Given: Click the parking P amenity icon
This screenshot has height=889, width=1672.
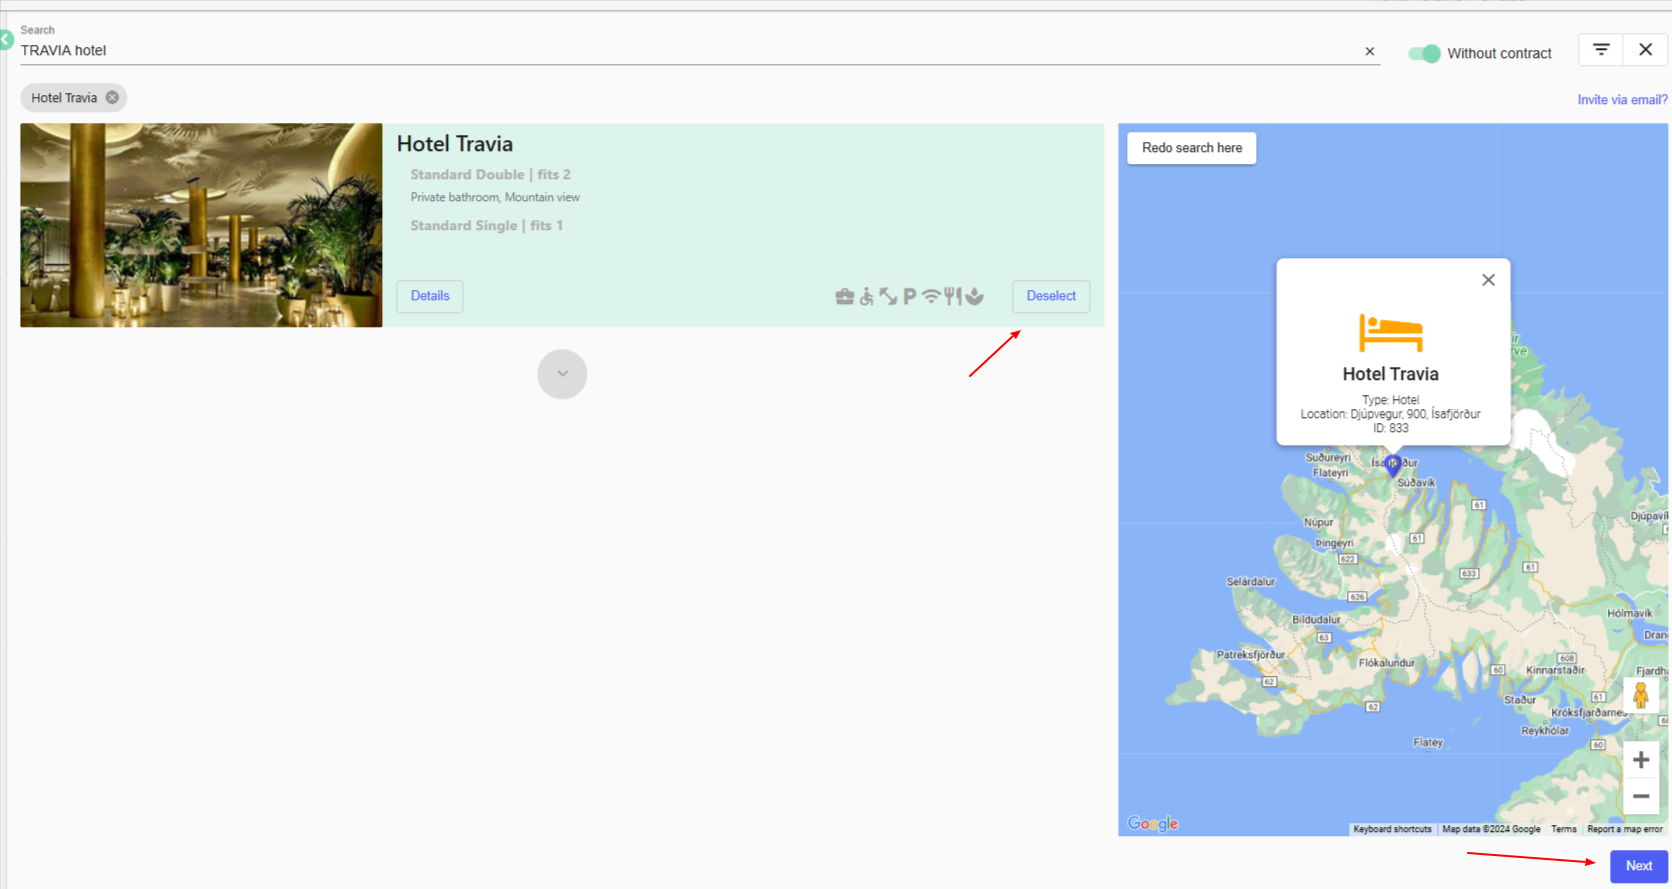Looking at the screenshot, I should [909, 296].
